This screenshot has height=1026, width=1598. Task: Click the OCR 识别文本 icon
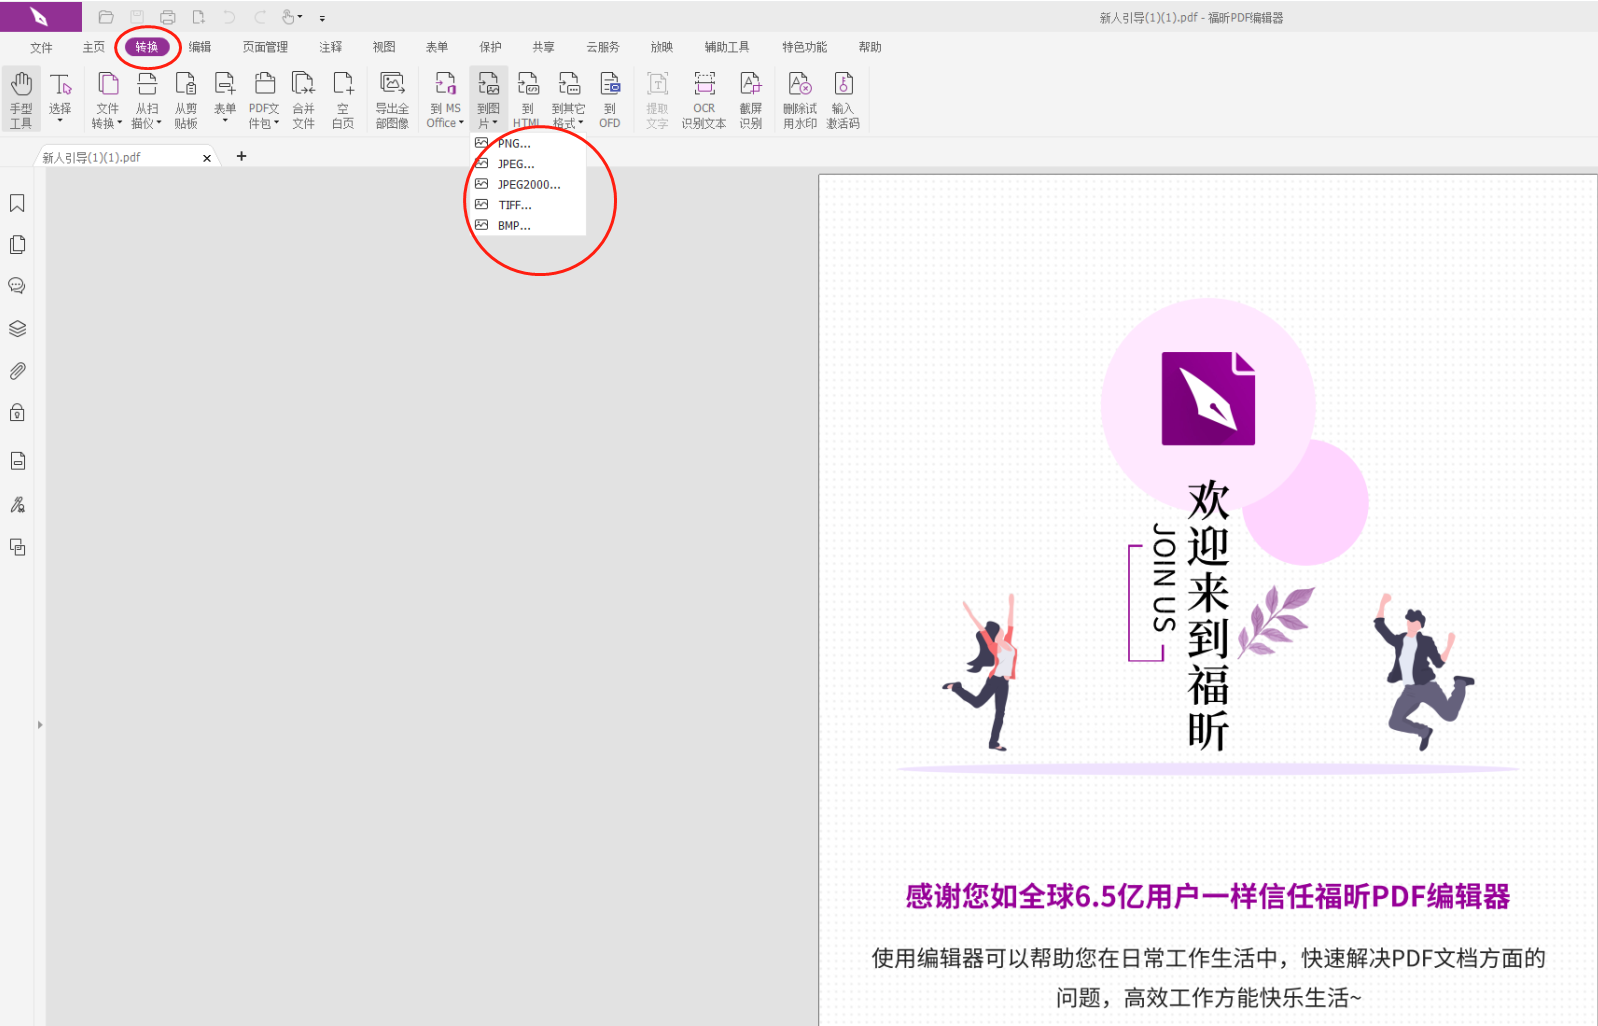click(x=704, y=99)
